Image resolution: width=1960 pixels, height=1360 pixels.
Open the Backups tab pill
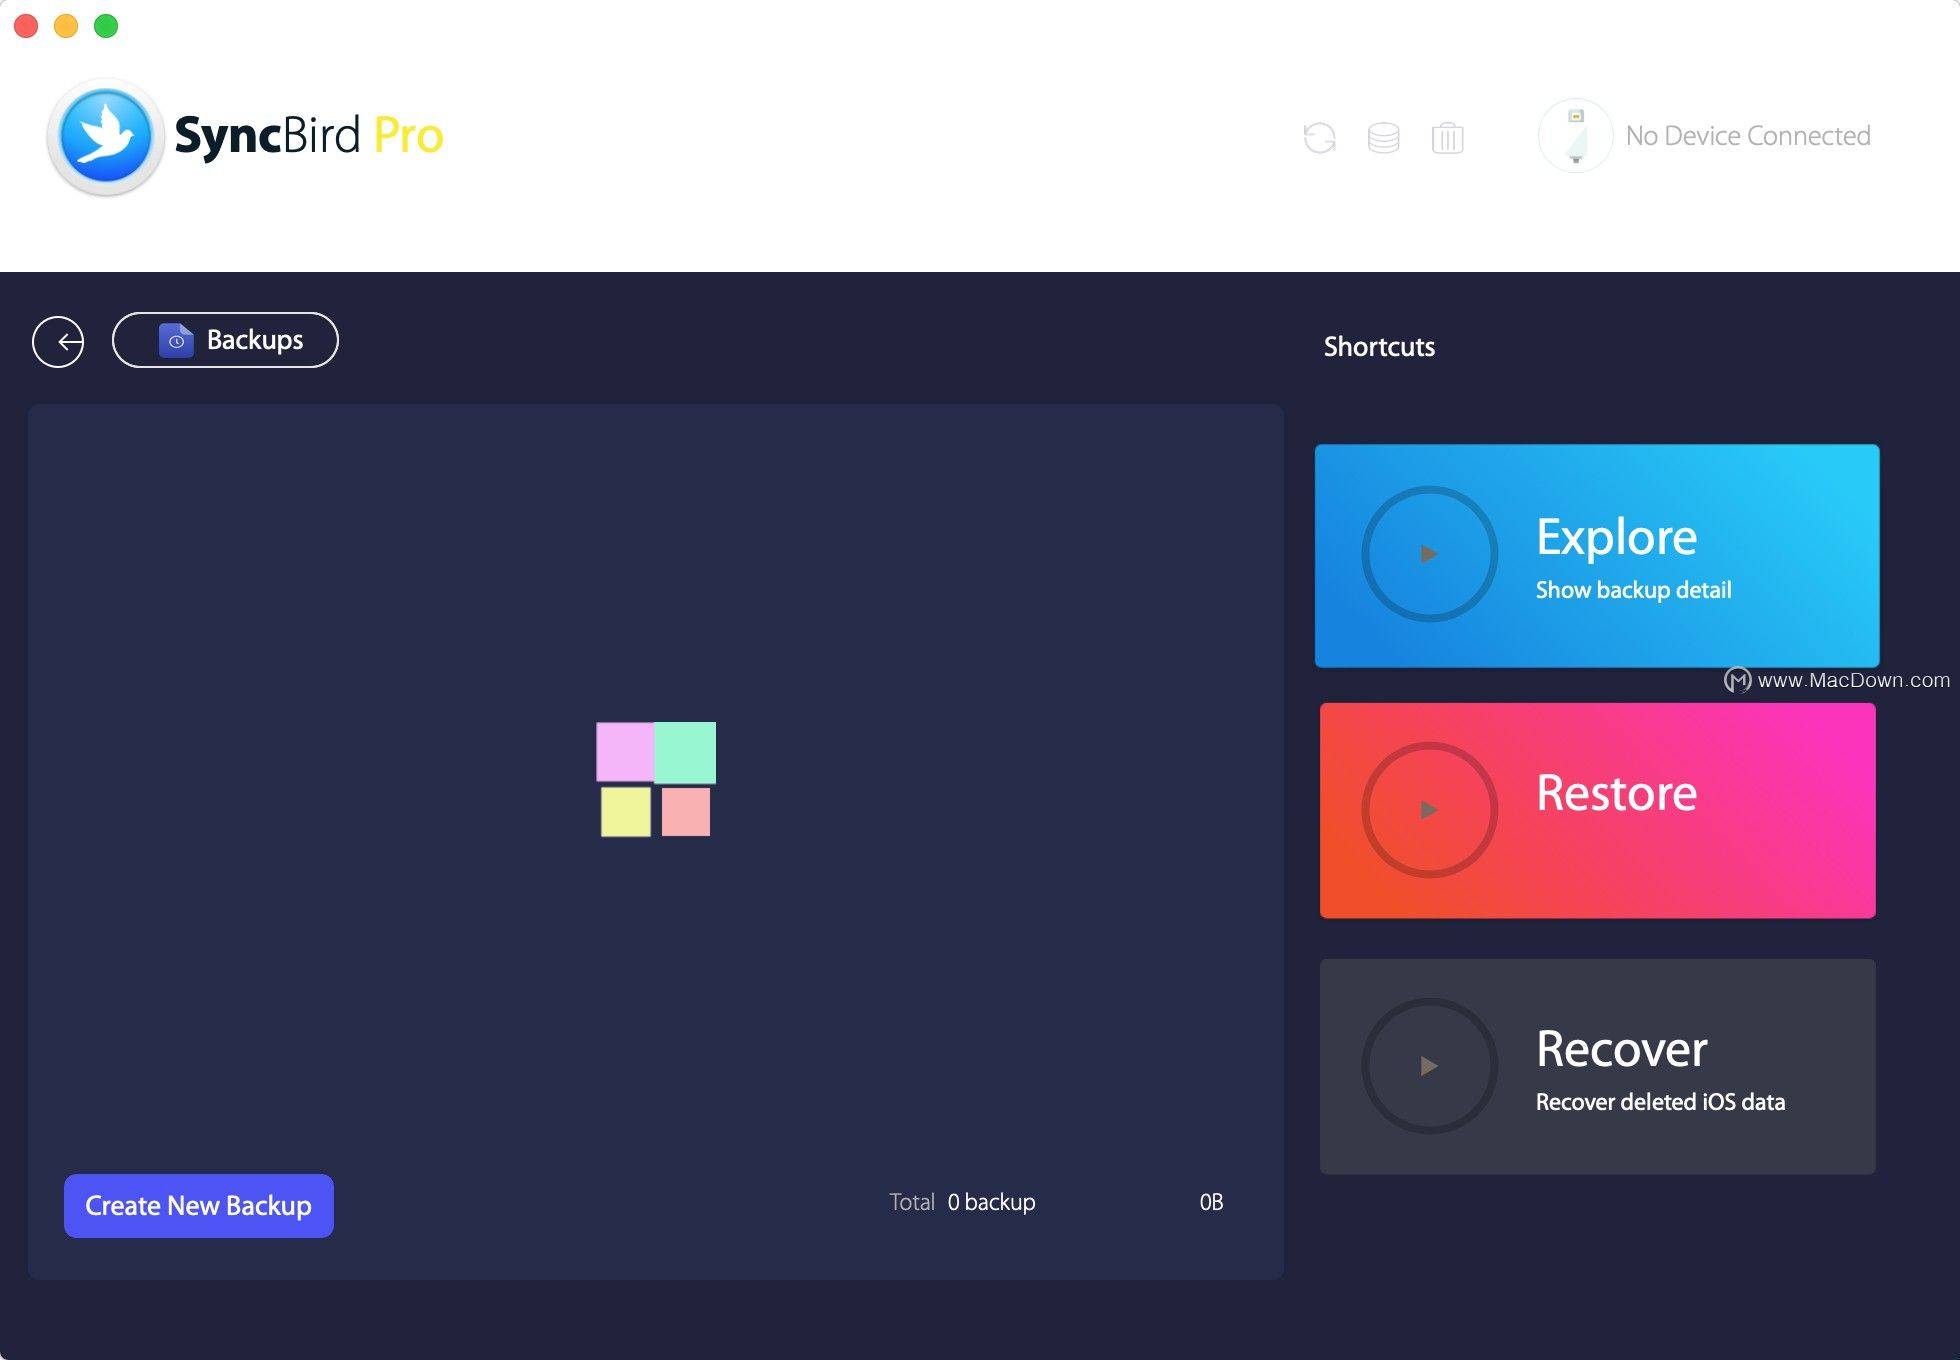point(225,340)
